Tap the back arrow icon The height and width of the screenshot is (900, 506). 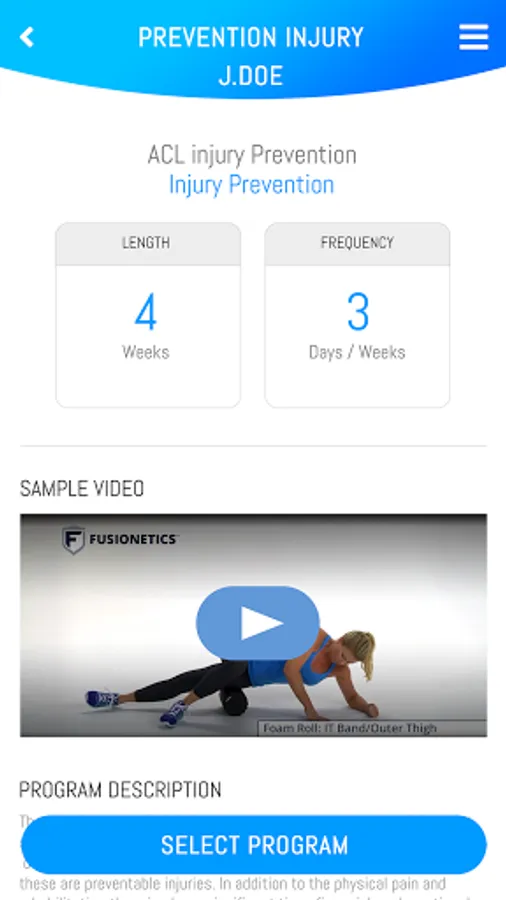26,37
